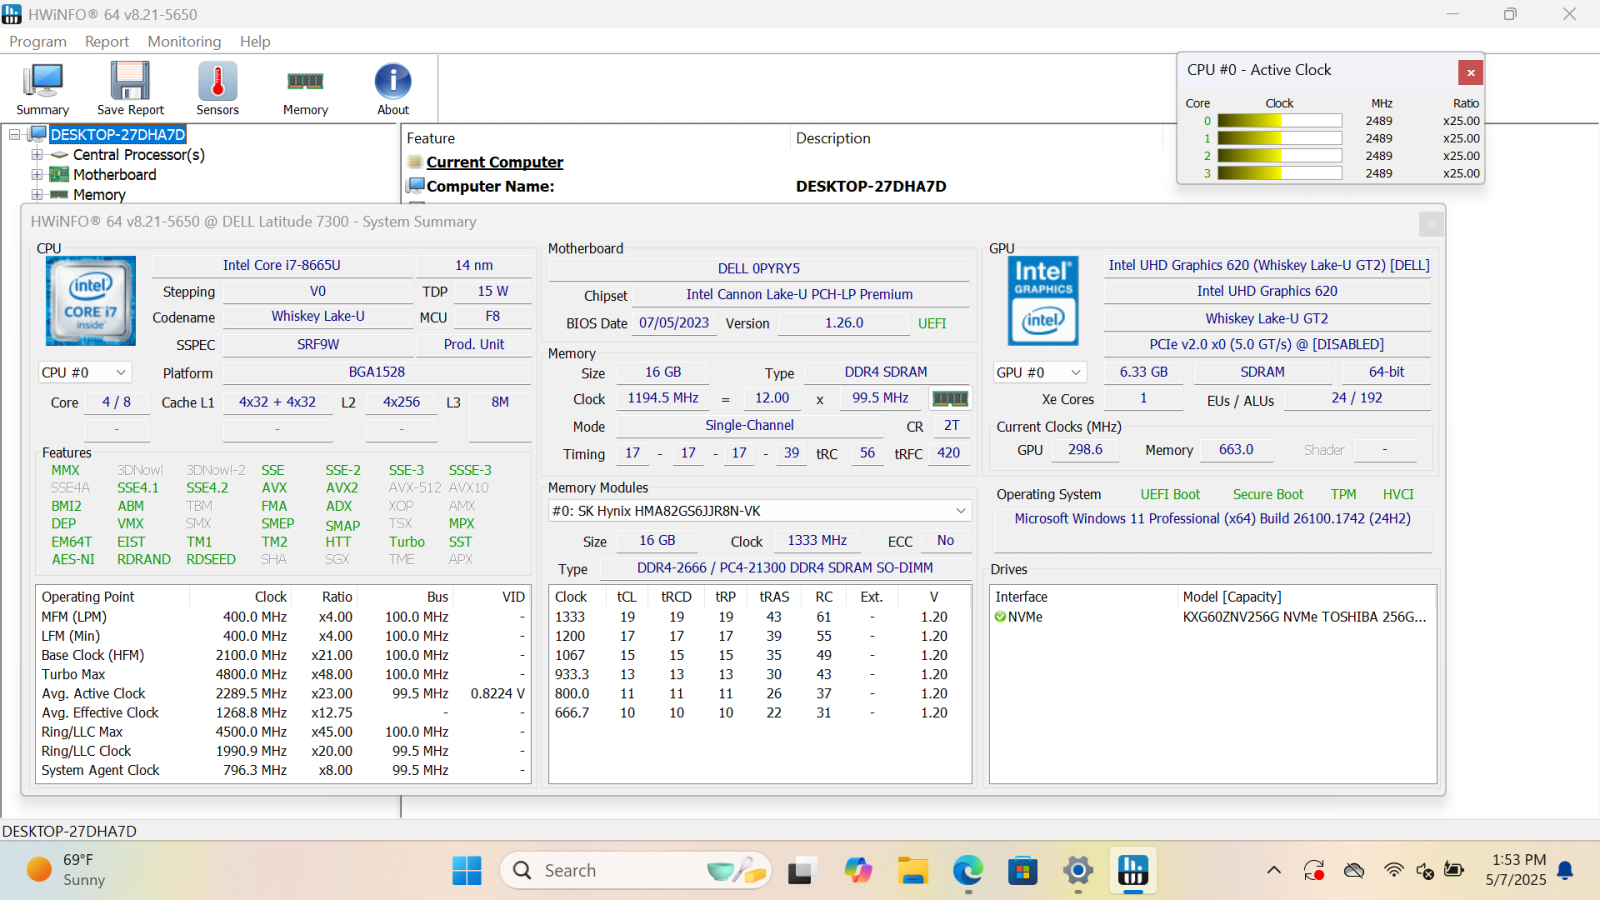Open the CPU #0 selector dropdown
Screen dimensions: 1600x900
(x=85, y=372)
